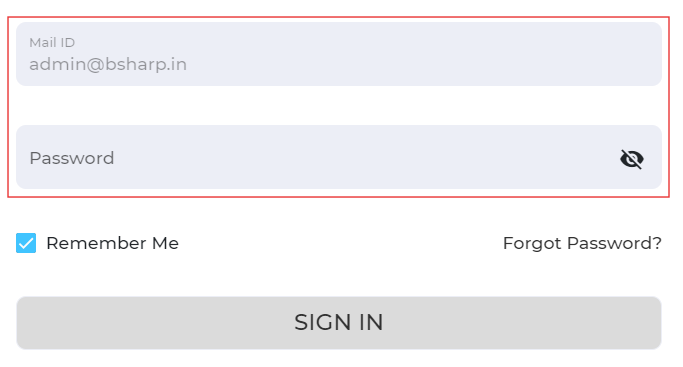This screenshot has height=367, width=683.
Task: Click the grey SIGN IN bar
Action: pyautogui.click(x=339, y=323)
